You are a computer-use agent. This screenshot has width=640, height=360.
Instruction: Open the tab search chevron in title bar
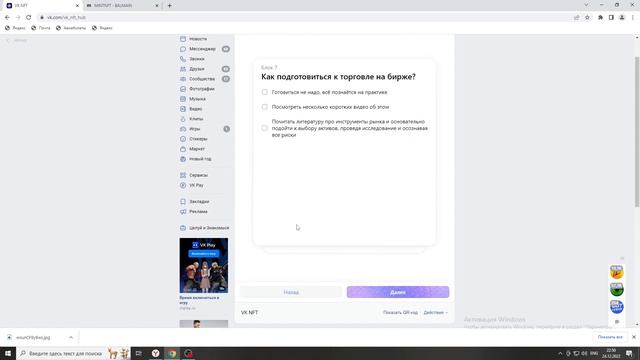pyautogui.click(x=586, y=5)
